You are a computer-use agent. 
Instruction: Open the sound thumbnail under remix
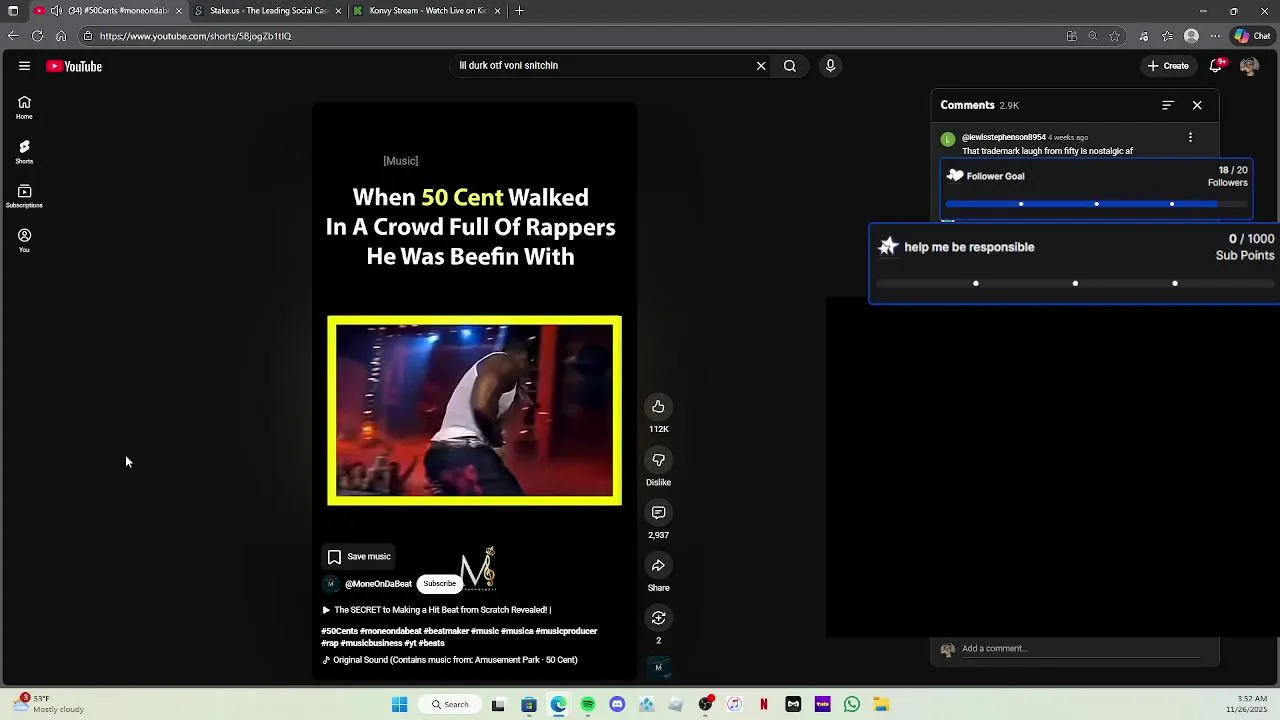point(658,667)
